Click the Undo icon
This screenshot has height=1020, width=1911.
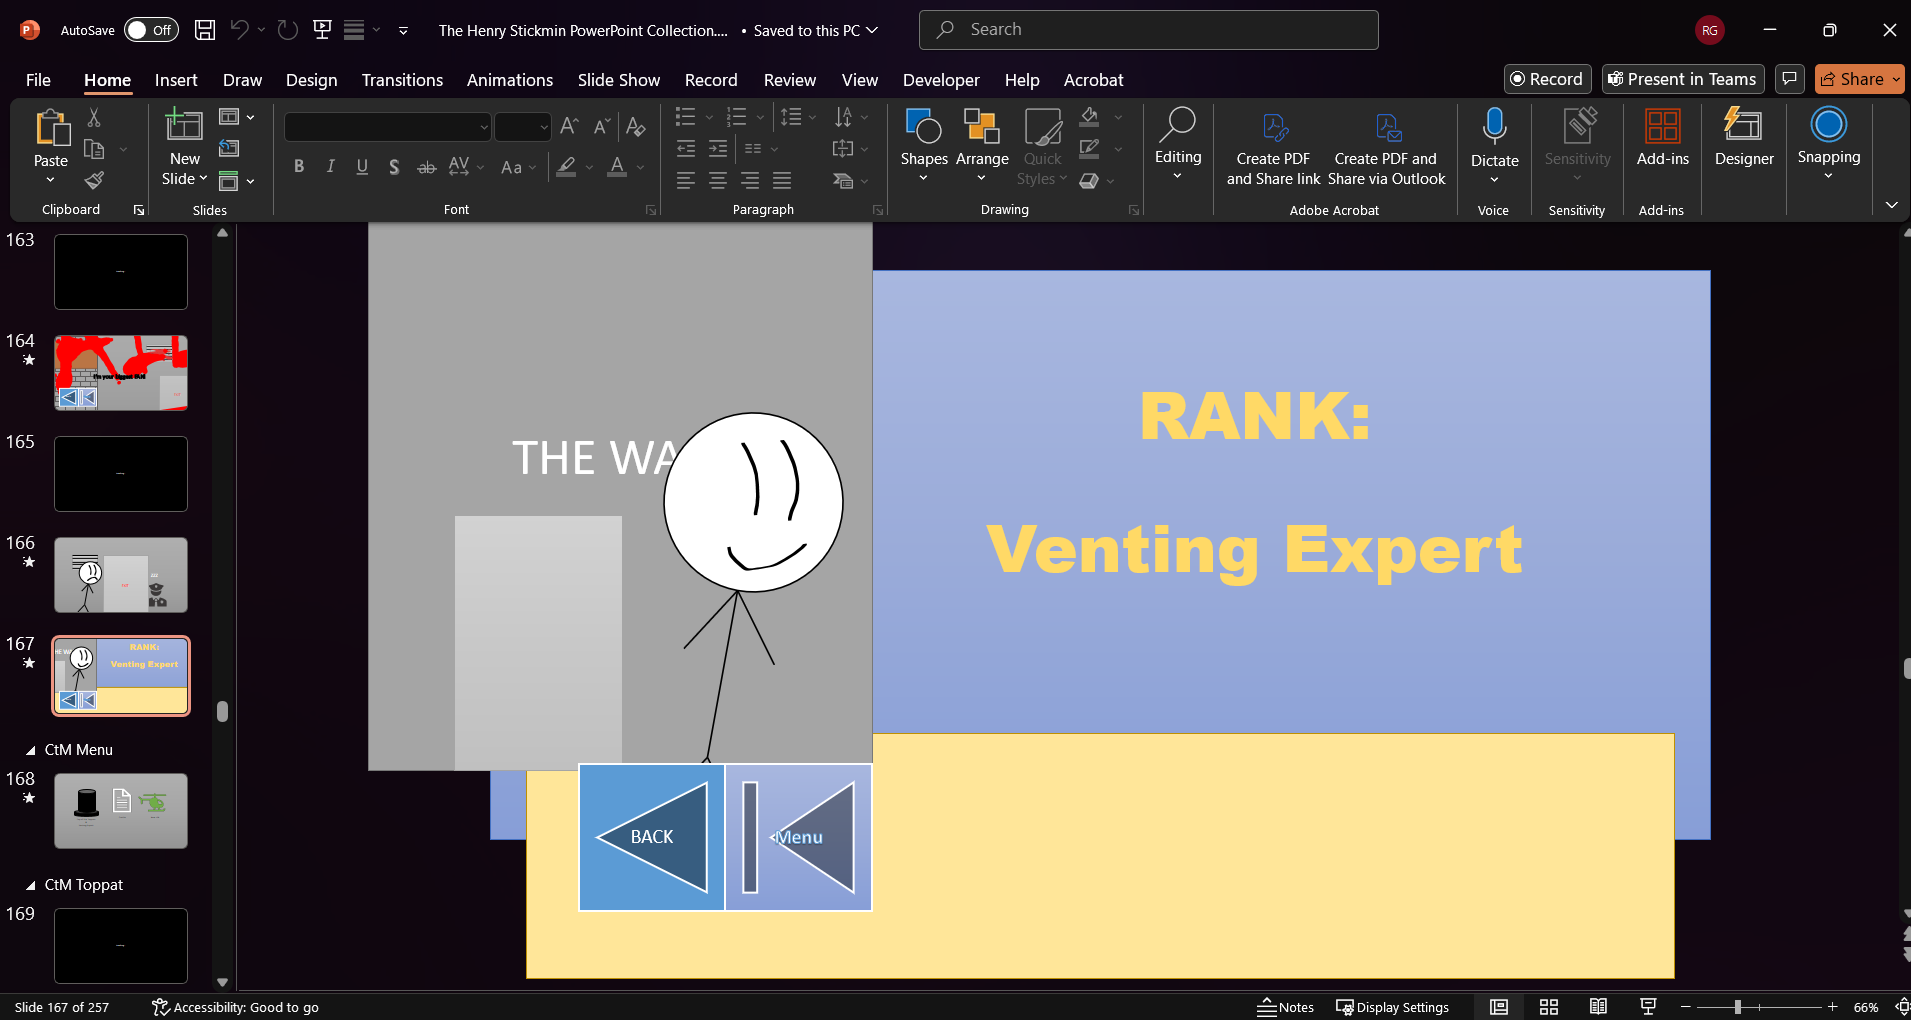coord(239,30)
